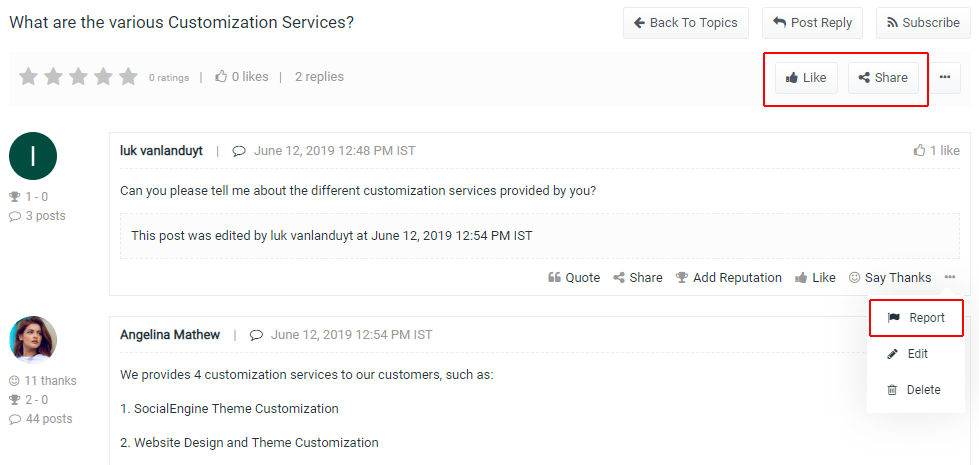Toggle the topic Like button
The height and width of the screenshot is (465, 979).
pyautogui.click(x=806, y=78)
